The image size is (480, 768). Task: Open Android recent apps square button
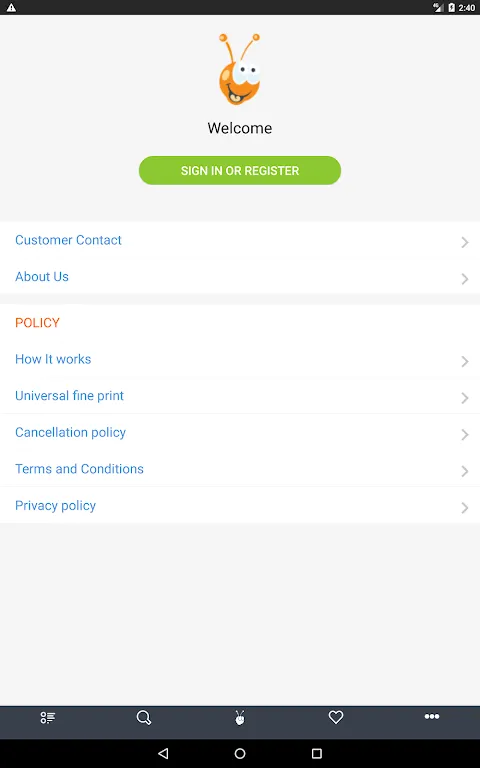[317, 753]
